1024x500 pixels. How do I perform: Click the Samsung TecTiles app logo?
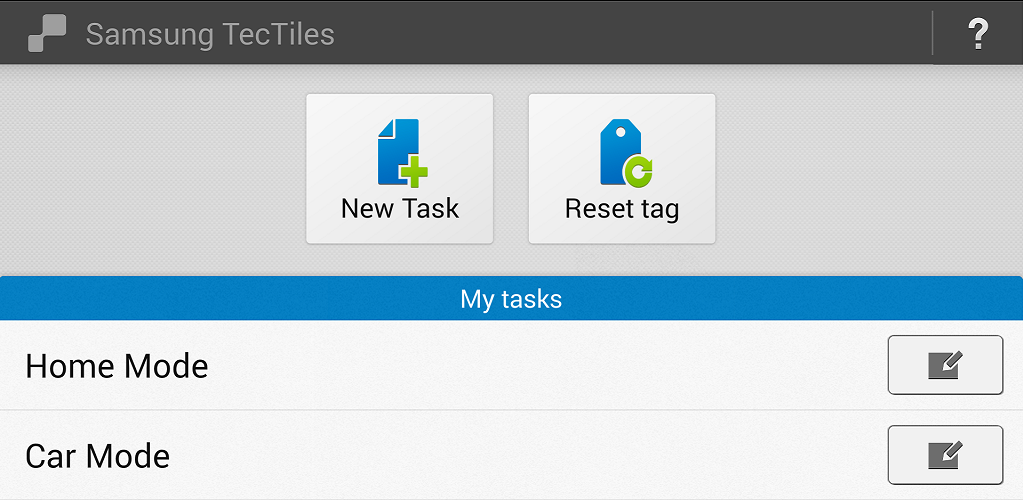coord(47,34)
